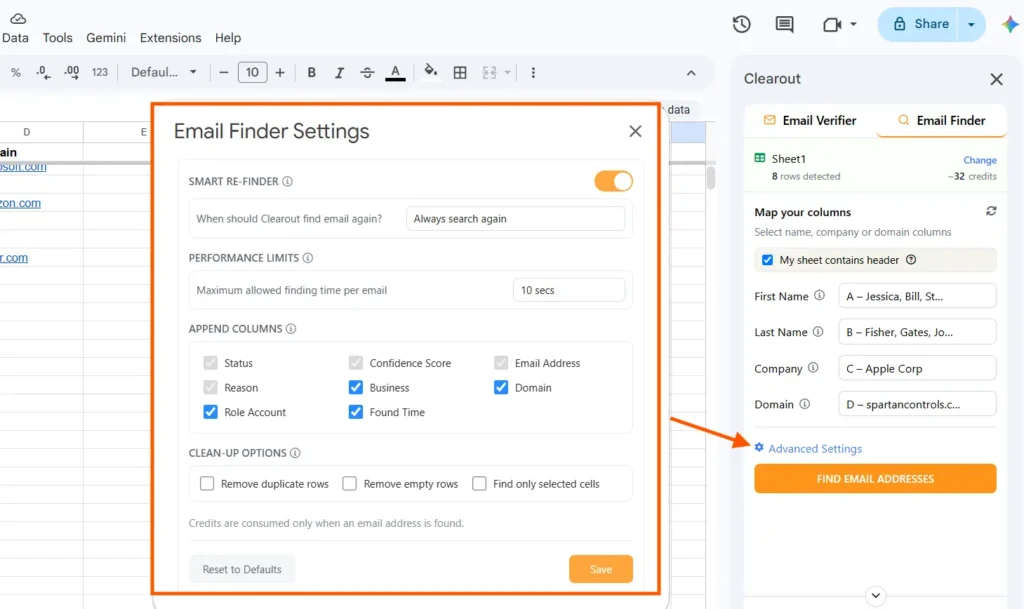The image size is (1024, 609).
Task: Click info icon next to Last Name
Action: pos(818,332)
